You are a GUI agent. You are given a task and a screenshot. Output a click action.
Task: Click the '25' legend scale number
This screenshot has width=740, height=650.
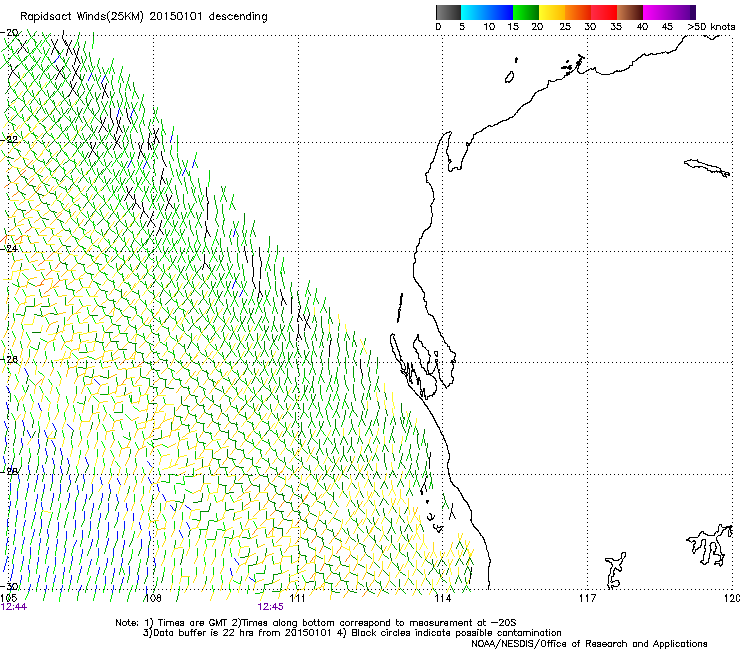tap(565, 27)
